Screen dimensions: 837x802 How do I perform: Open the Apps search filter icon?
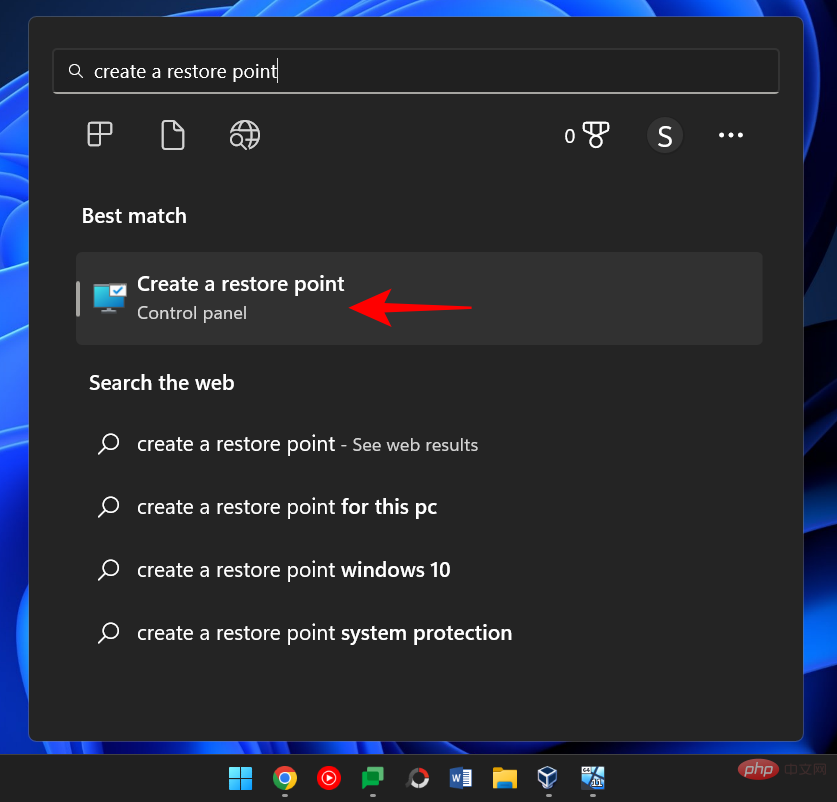[99, 135]
